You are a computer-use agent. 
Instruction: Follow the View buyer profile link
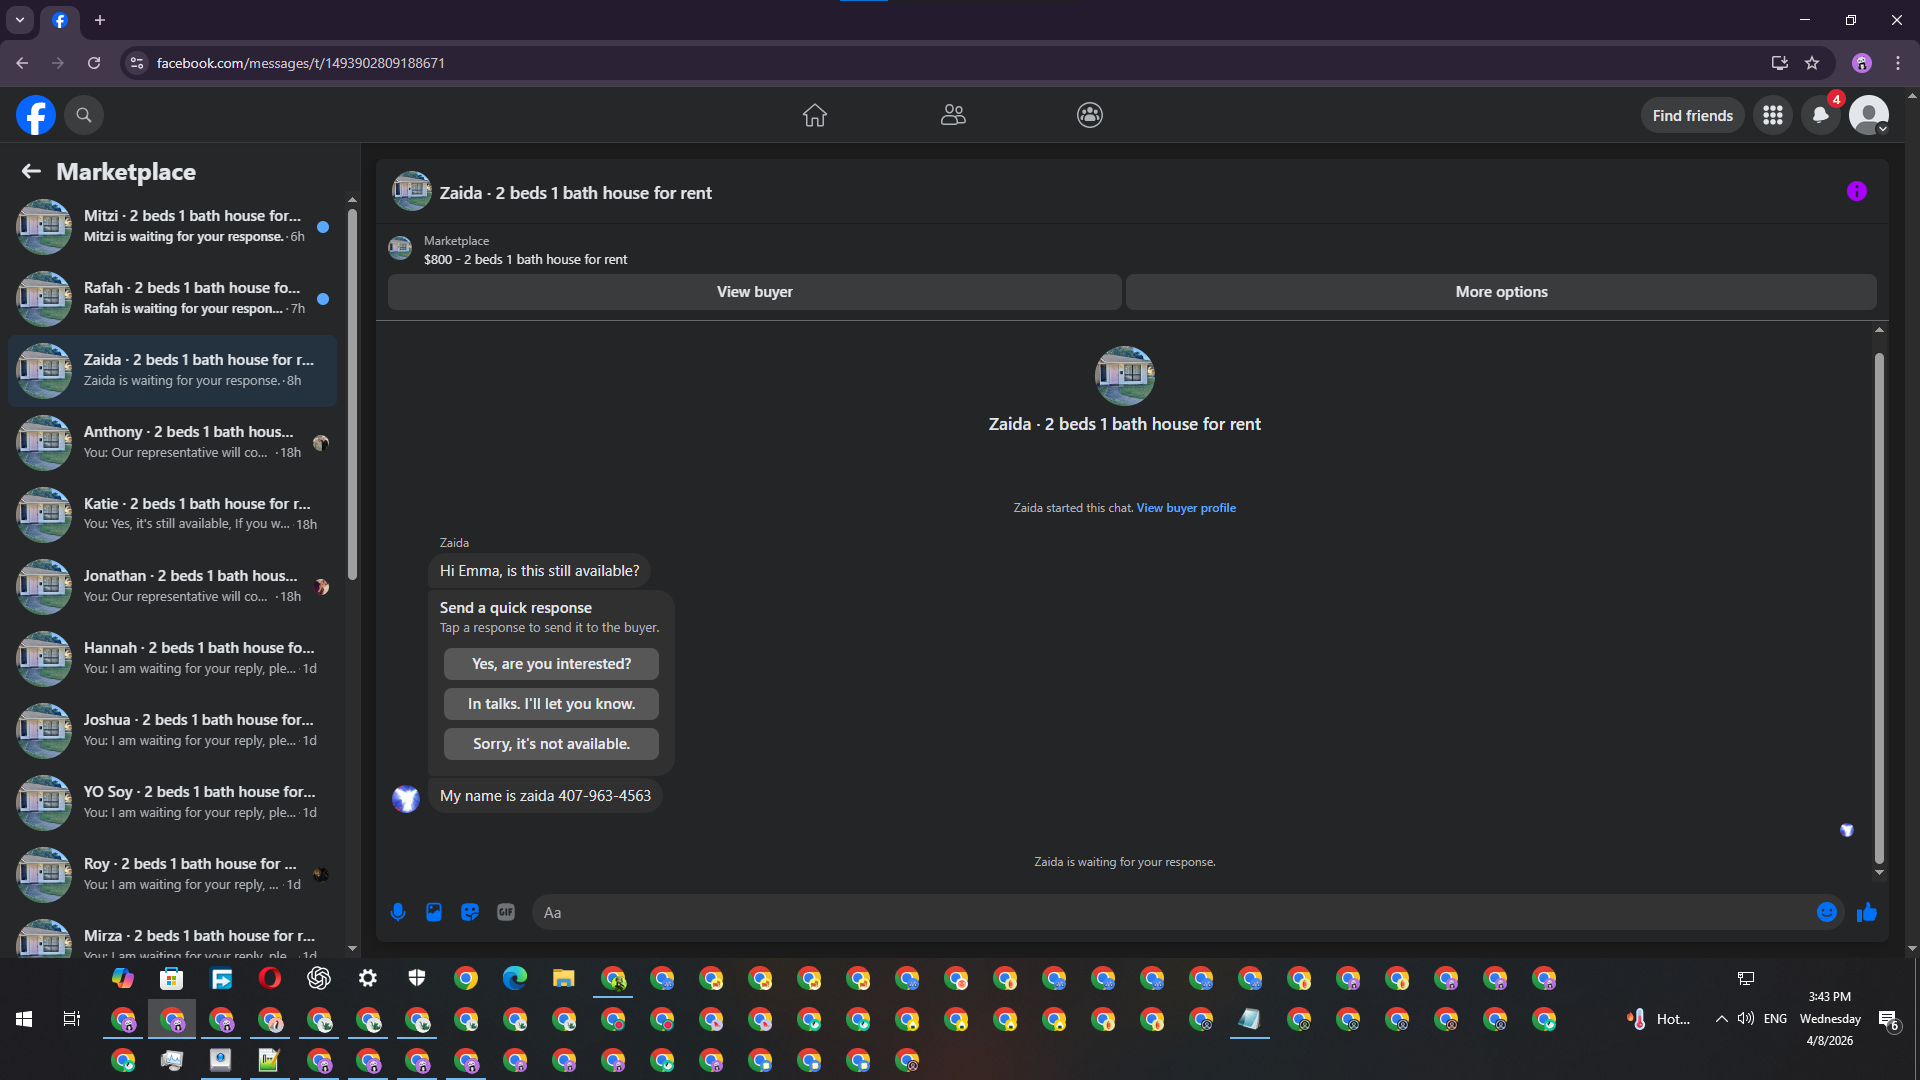pyautogui.click(x=1186, y=508)
